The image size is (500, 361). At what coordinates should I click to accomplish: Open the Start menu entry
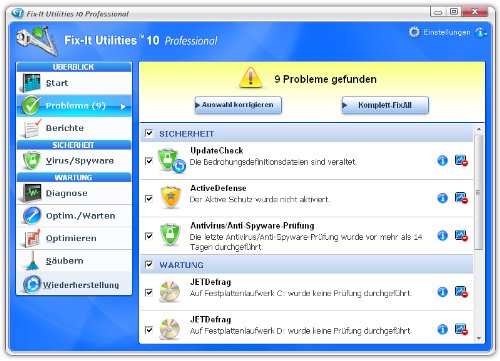74,83
